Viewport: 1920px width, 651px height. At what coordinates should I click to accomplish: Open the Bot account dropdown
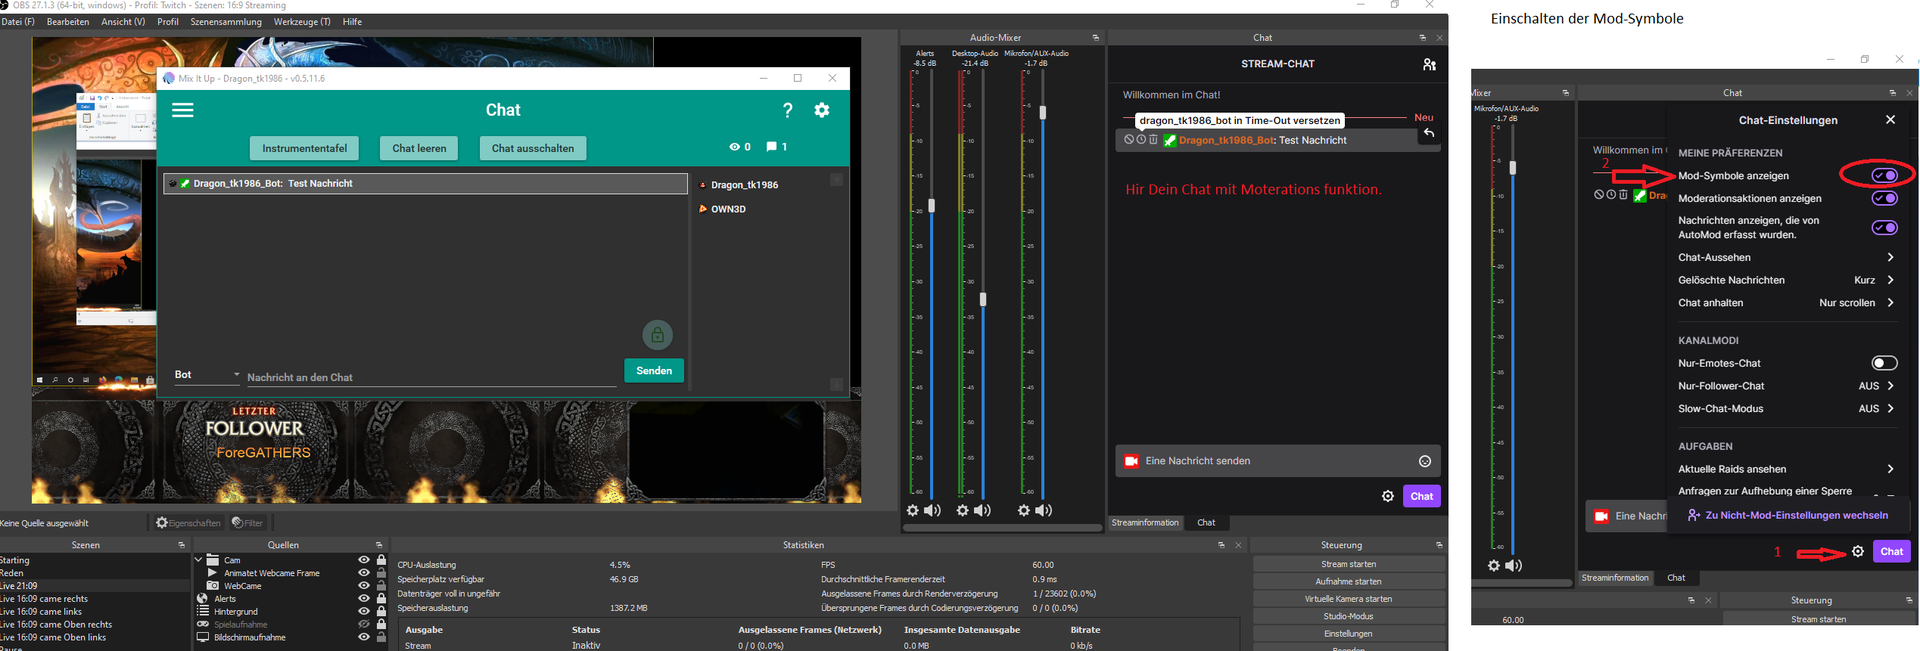point(207,375)
